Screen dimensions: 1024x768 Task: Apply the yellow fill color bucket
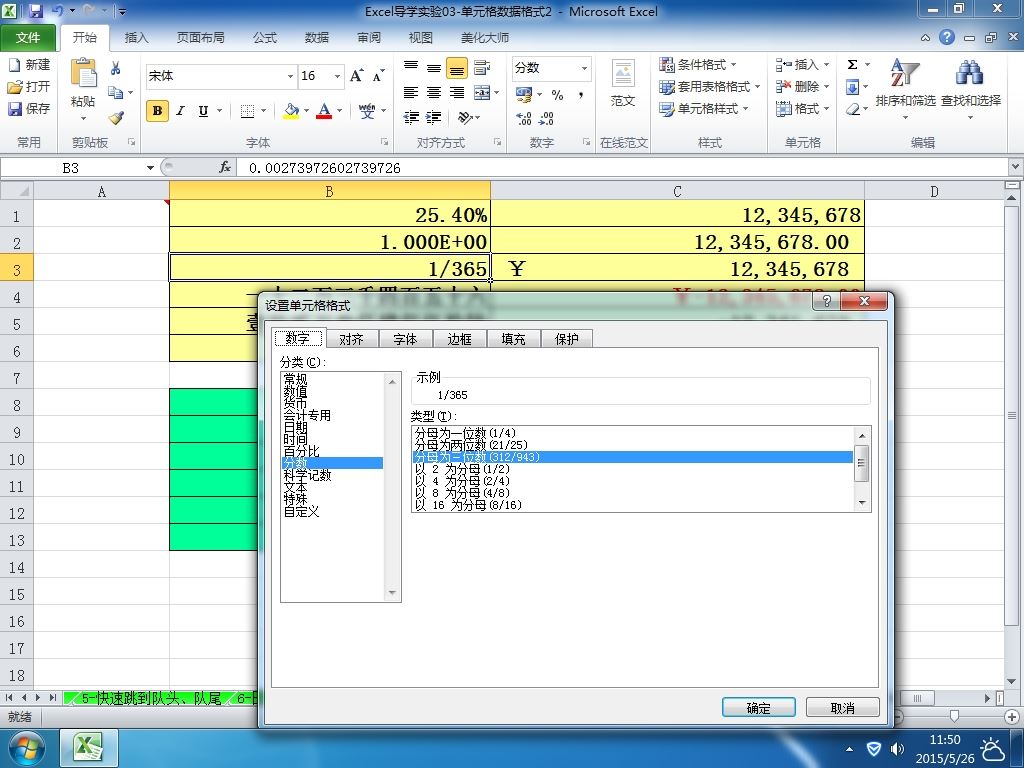pos(291,111)
